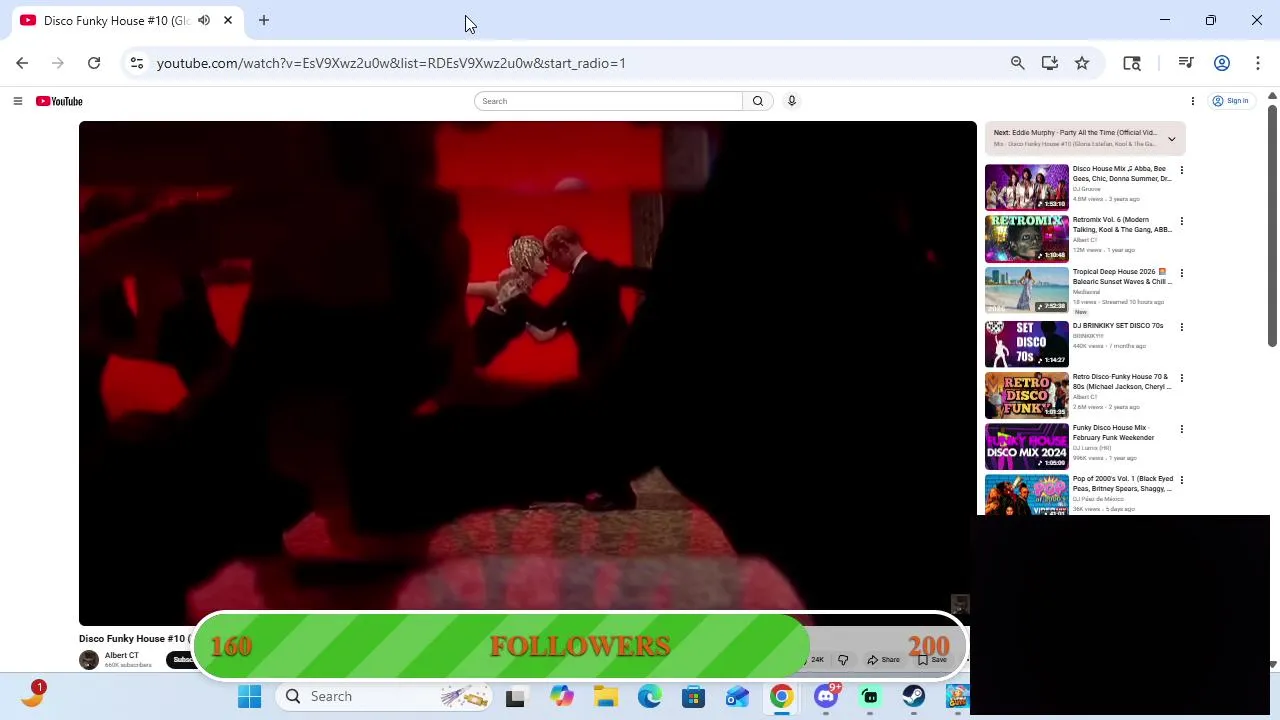
Task: Click the Windows taskbar Search box
Action: click(x=384, y=696)
